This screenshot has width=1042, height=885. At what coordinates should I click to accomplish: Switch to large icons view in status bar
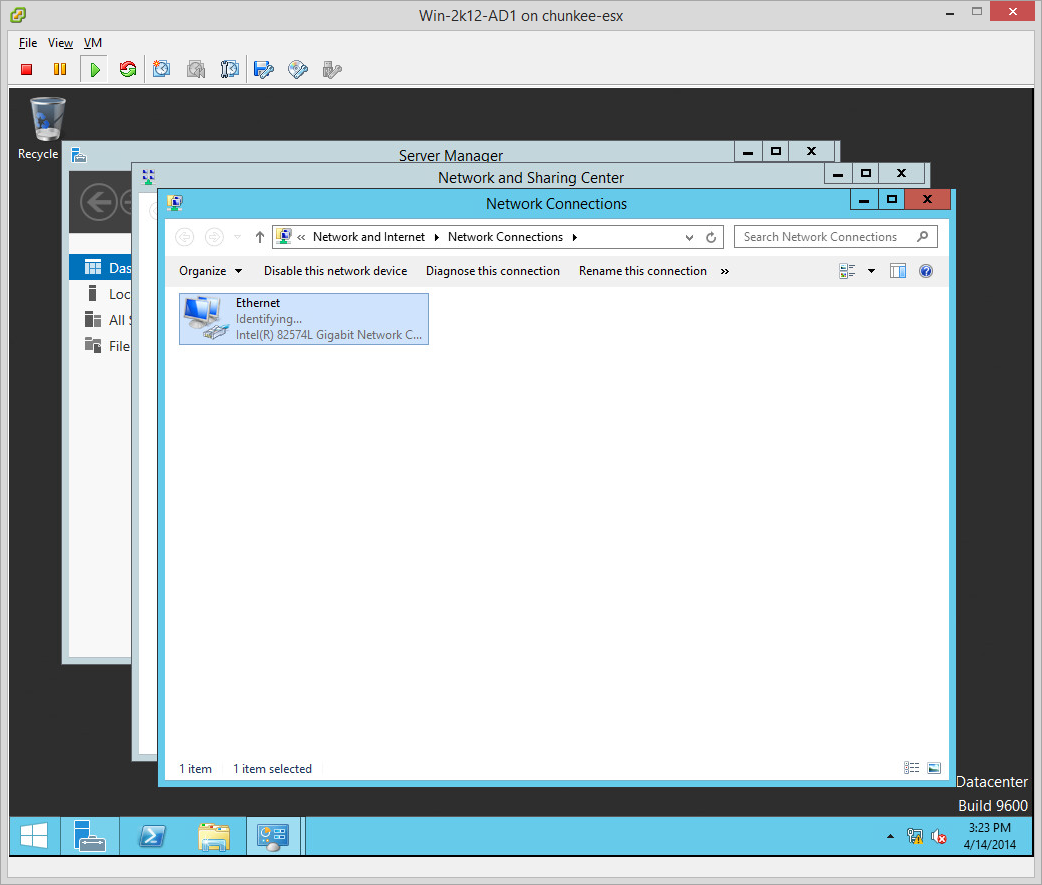click(934, 768)
